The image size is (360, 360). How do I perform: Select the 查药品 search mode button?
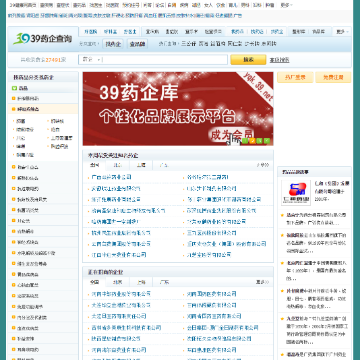[x=137, y=44]
